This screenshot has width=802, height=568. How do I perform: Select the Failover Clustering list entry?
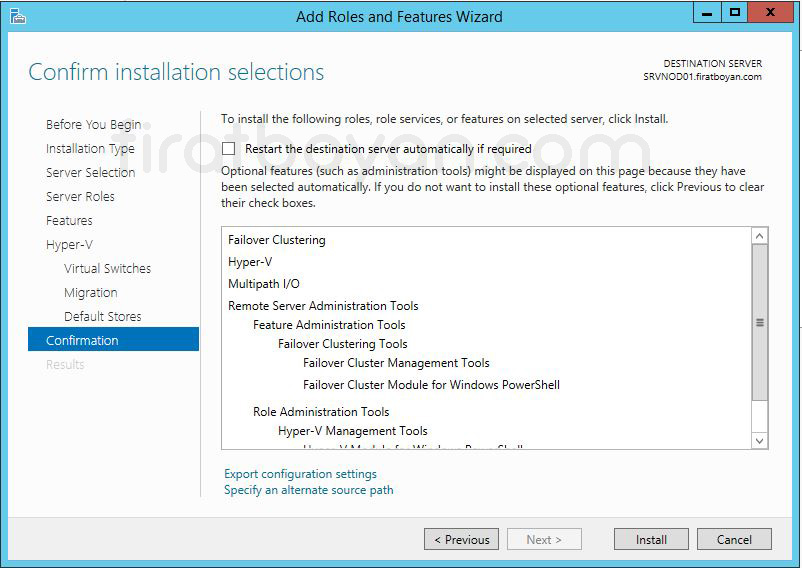point(277,240)
